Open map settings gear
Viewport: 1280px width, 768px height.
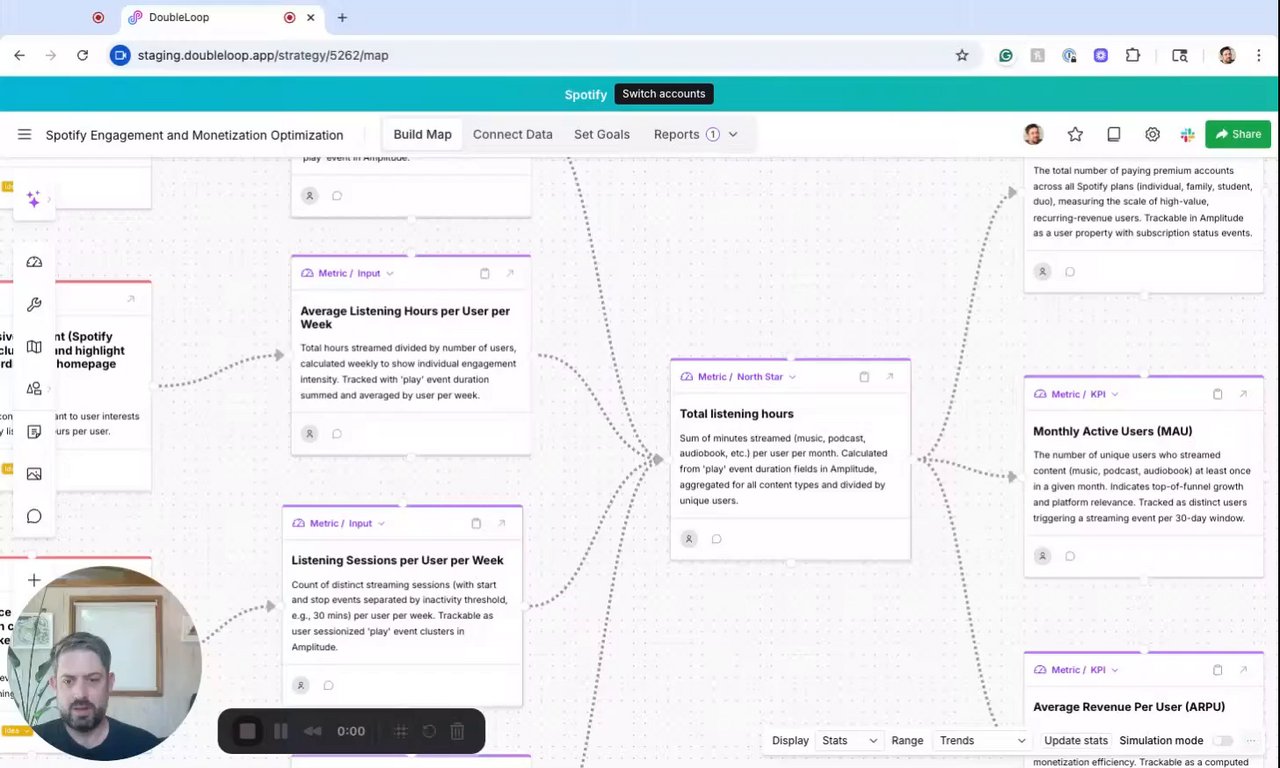(1152, 134)
